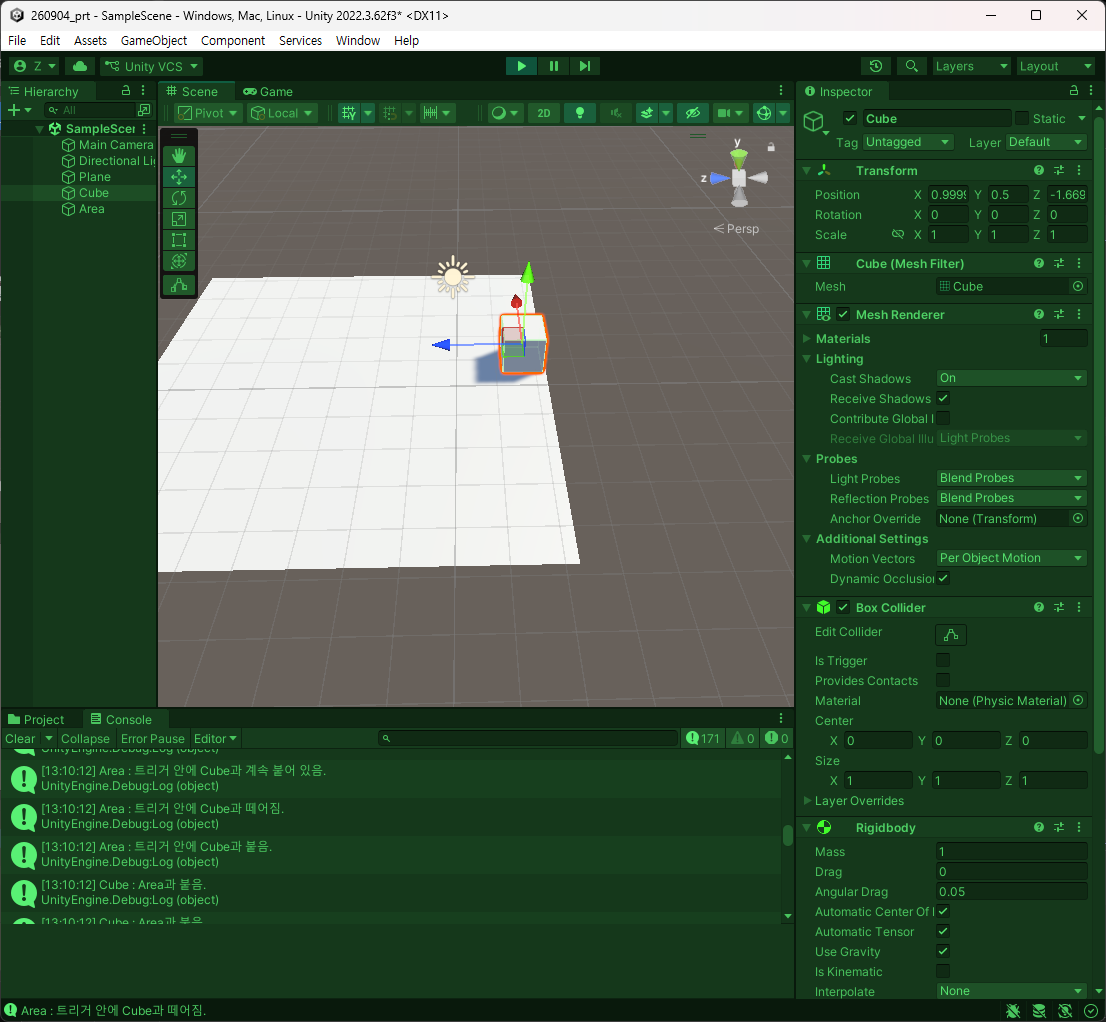Toggle the Receive Shadows checkbox
Screen dimensions: 1106x1022
tap(942, 398)
